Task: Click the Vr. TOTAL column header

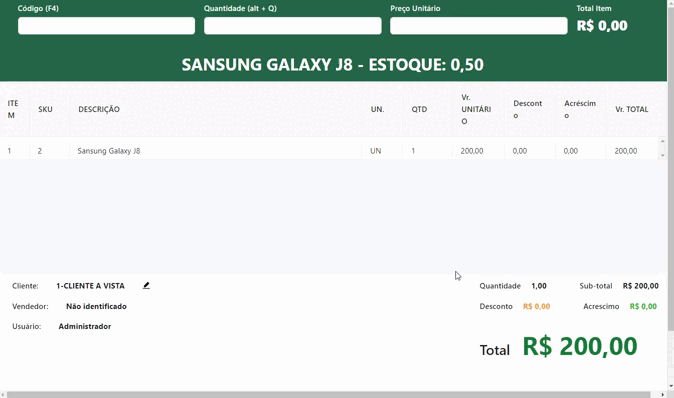Action: coord(631,109)
